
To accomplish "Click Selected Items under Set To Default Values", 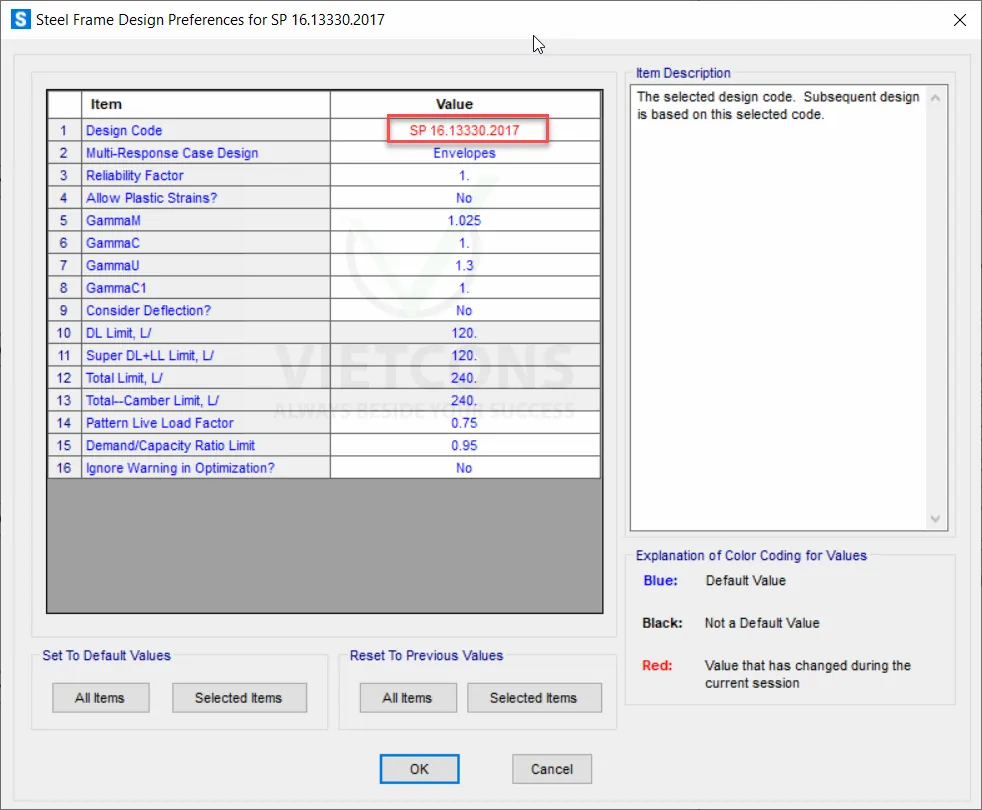I will click(238, 698).
